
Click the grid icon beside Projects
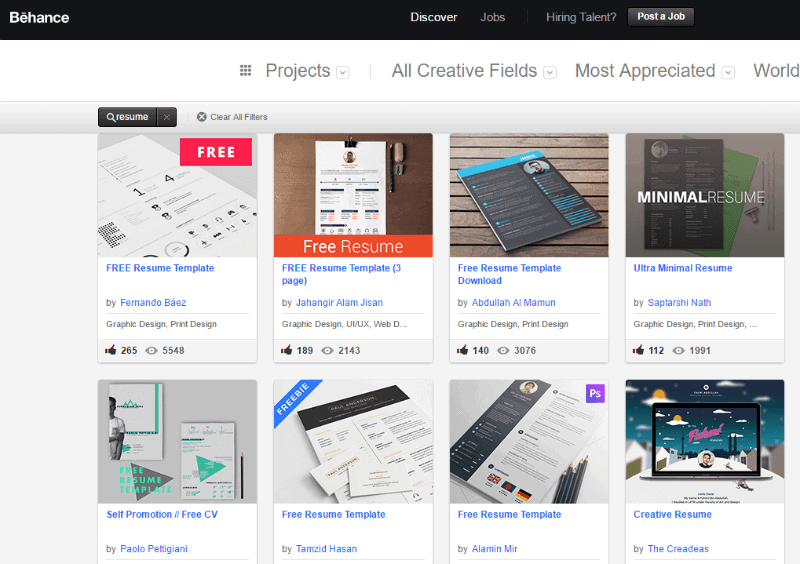click(246, 71)
